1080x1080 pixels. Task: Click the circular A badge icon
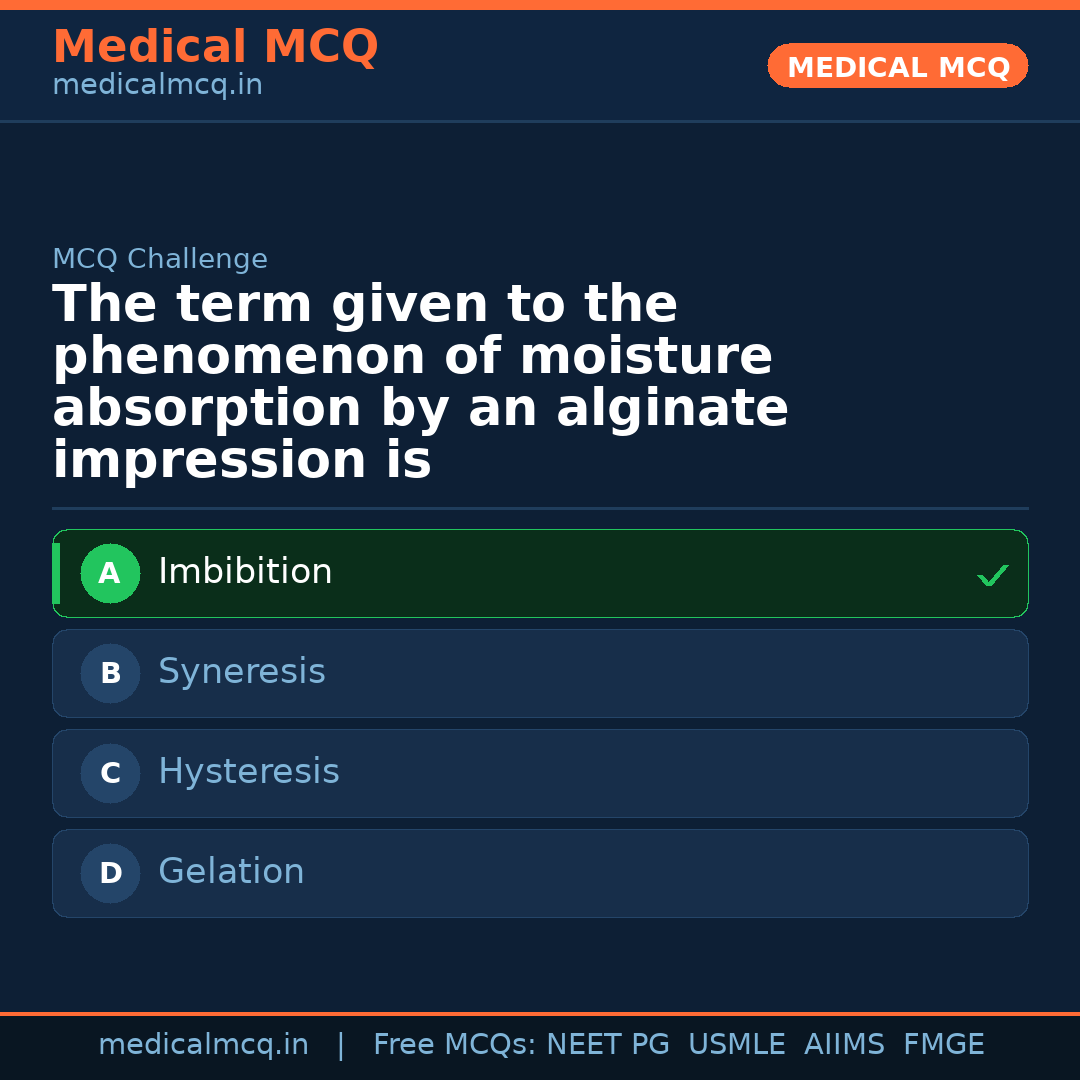click(110, 573)
